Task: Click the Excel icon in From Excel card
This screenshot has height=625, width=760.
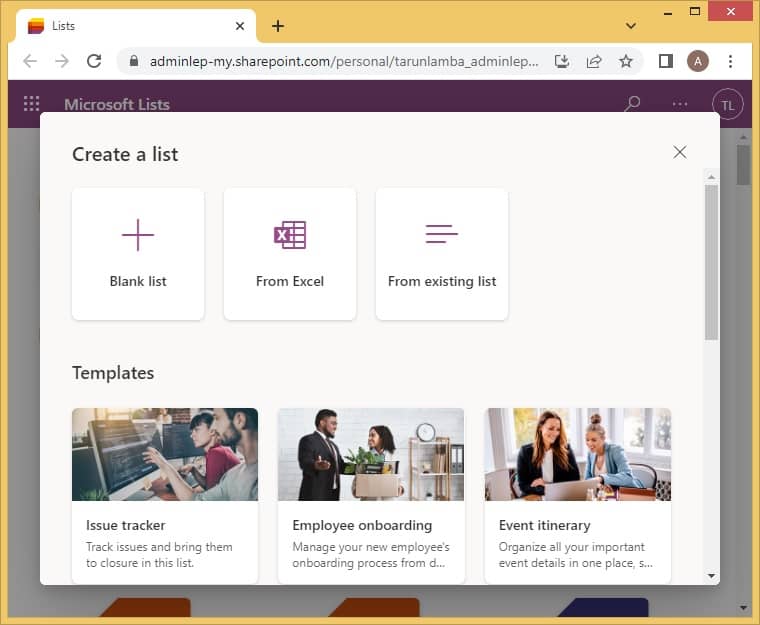Action: [290, 235]
